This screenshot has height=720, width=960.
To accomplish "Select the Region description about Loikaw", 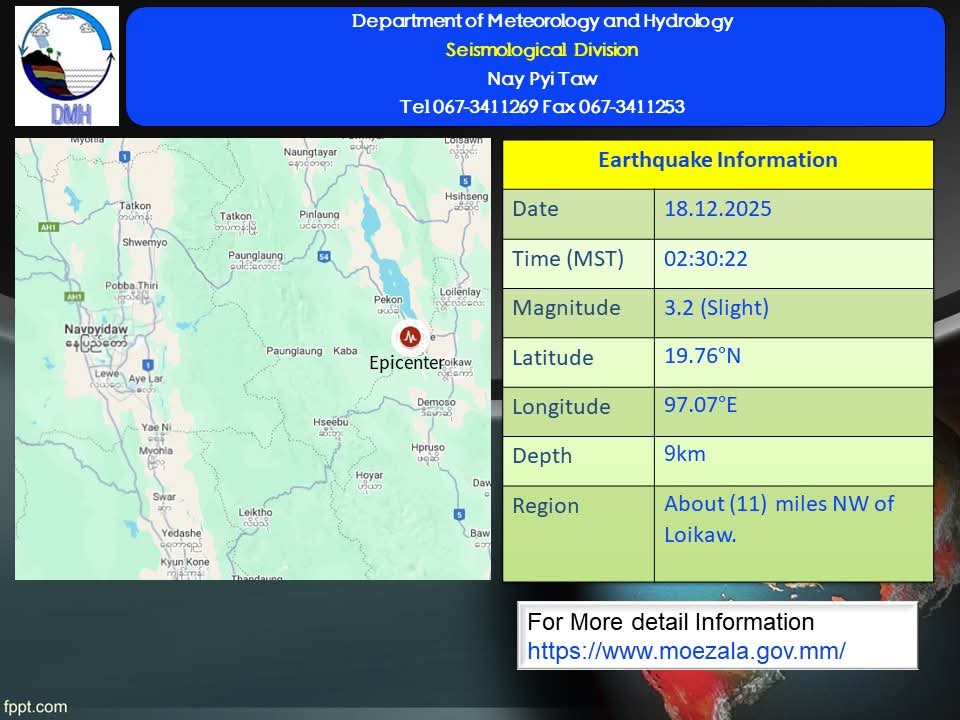I will point(778,519).
